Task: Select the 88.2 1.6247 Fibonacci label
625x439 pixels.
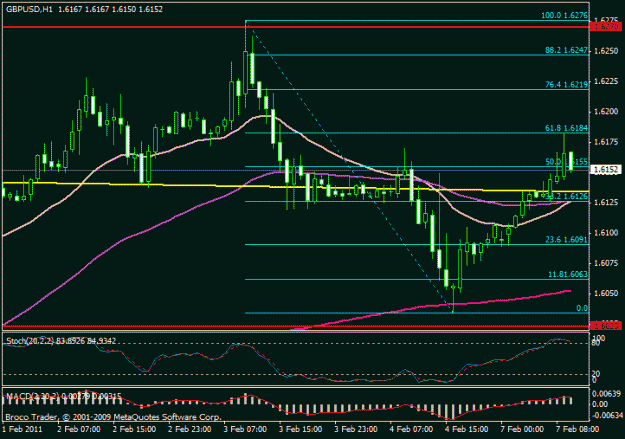Action: click(x=566, y=50)
